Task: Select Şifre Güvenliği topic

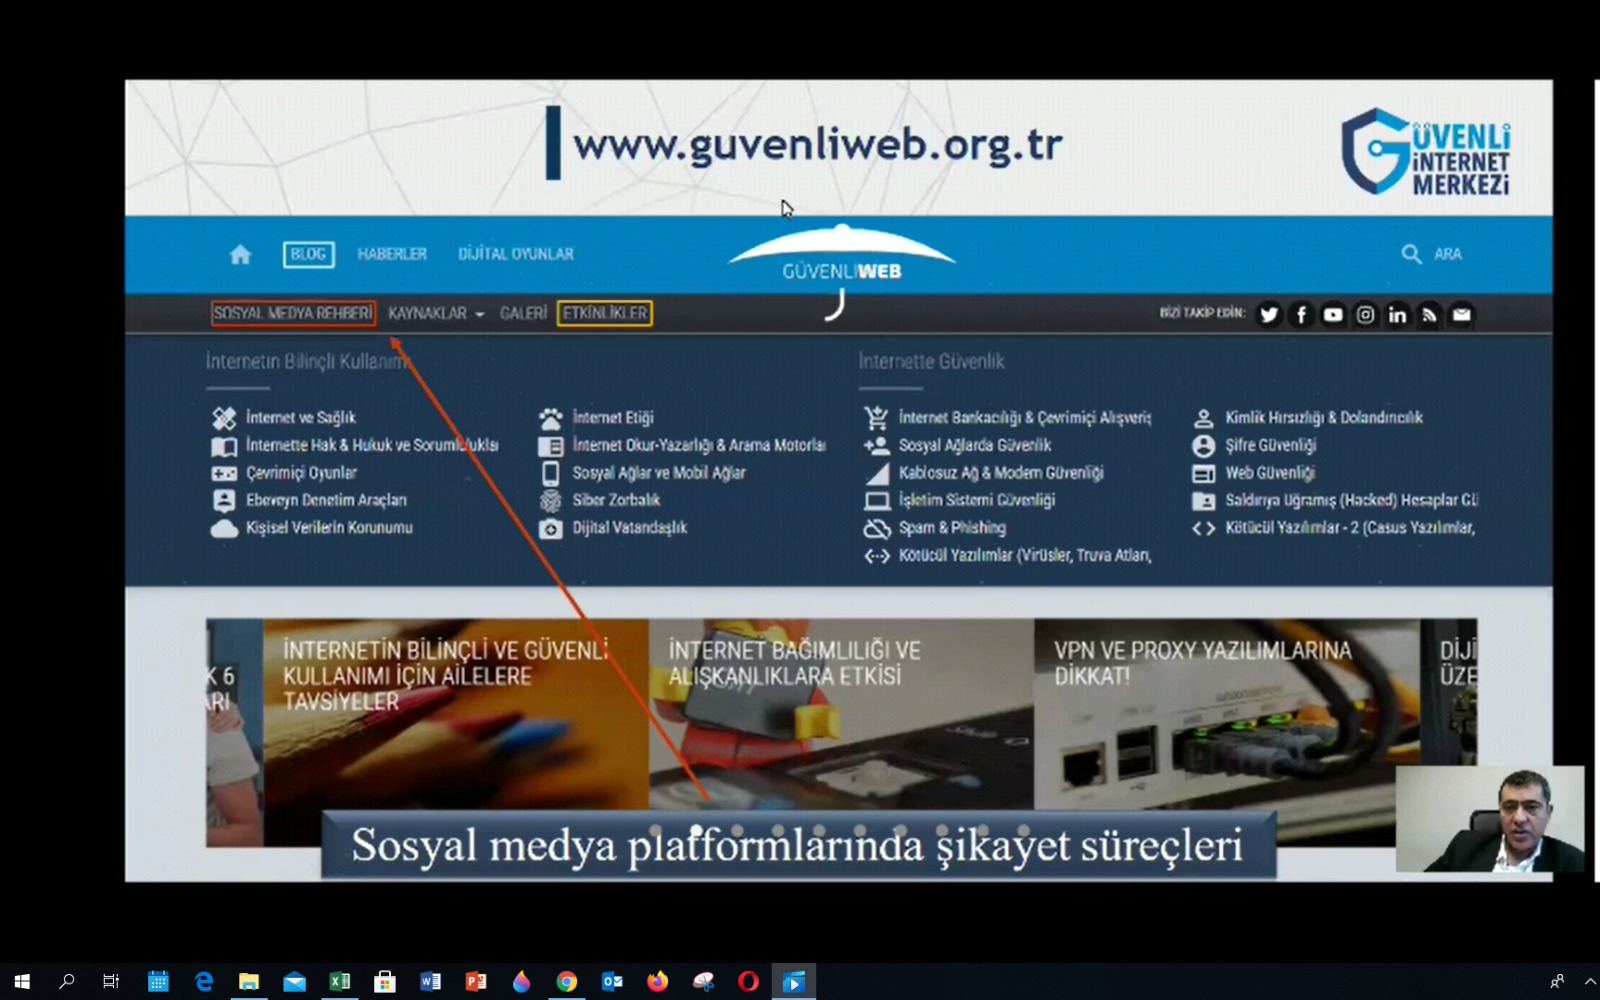Action: pos(1271,445)
